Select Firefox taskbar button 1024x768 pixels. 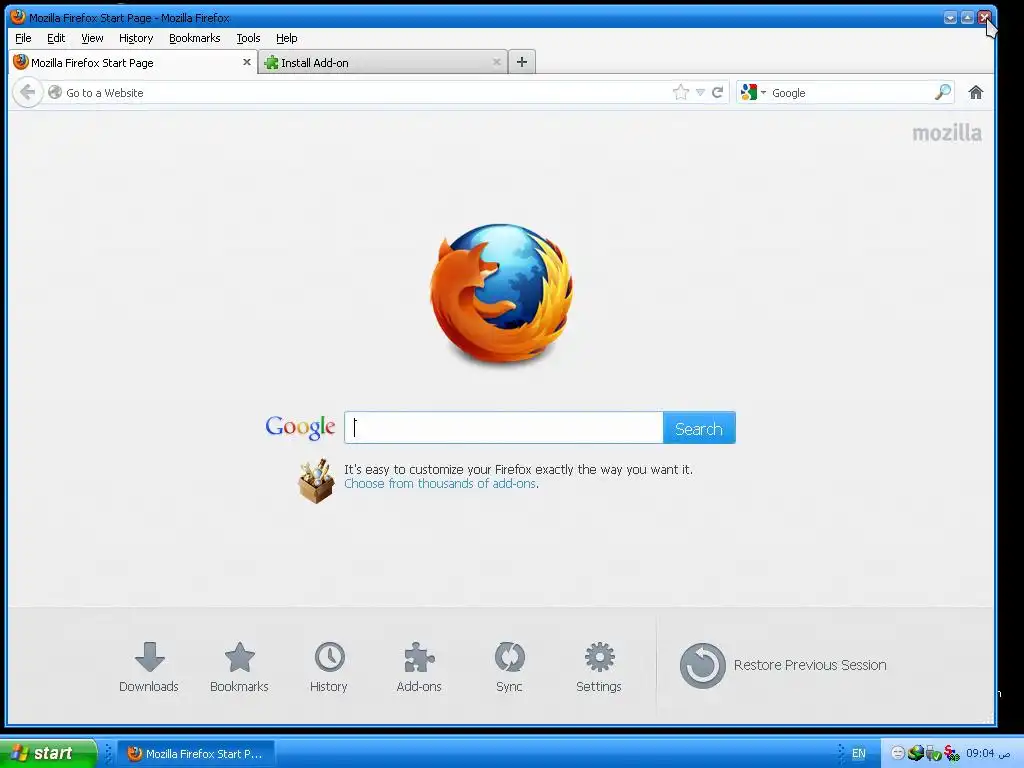(x=197, y=754)
